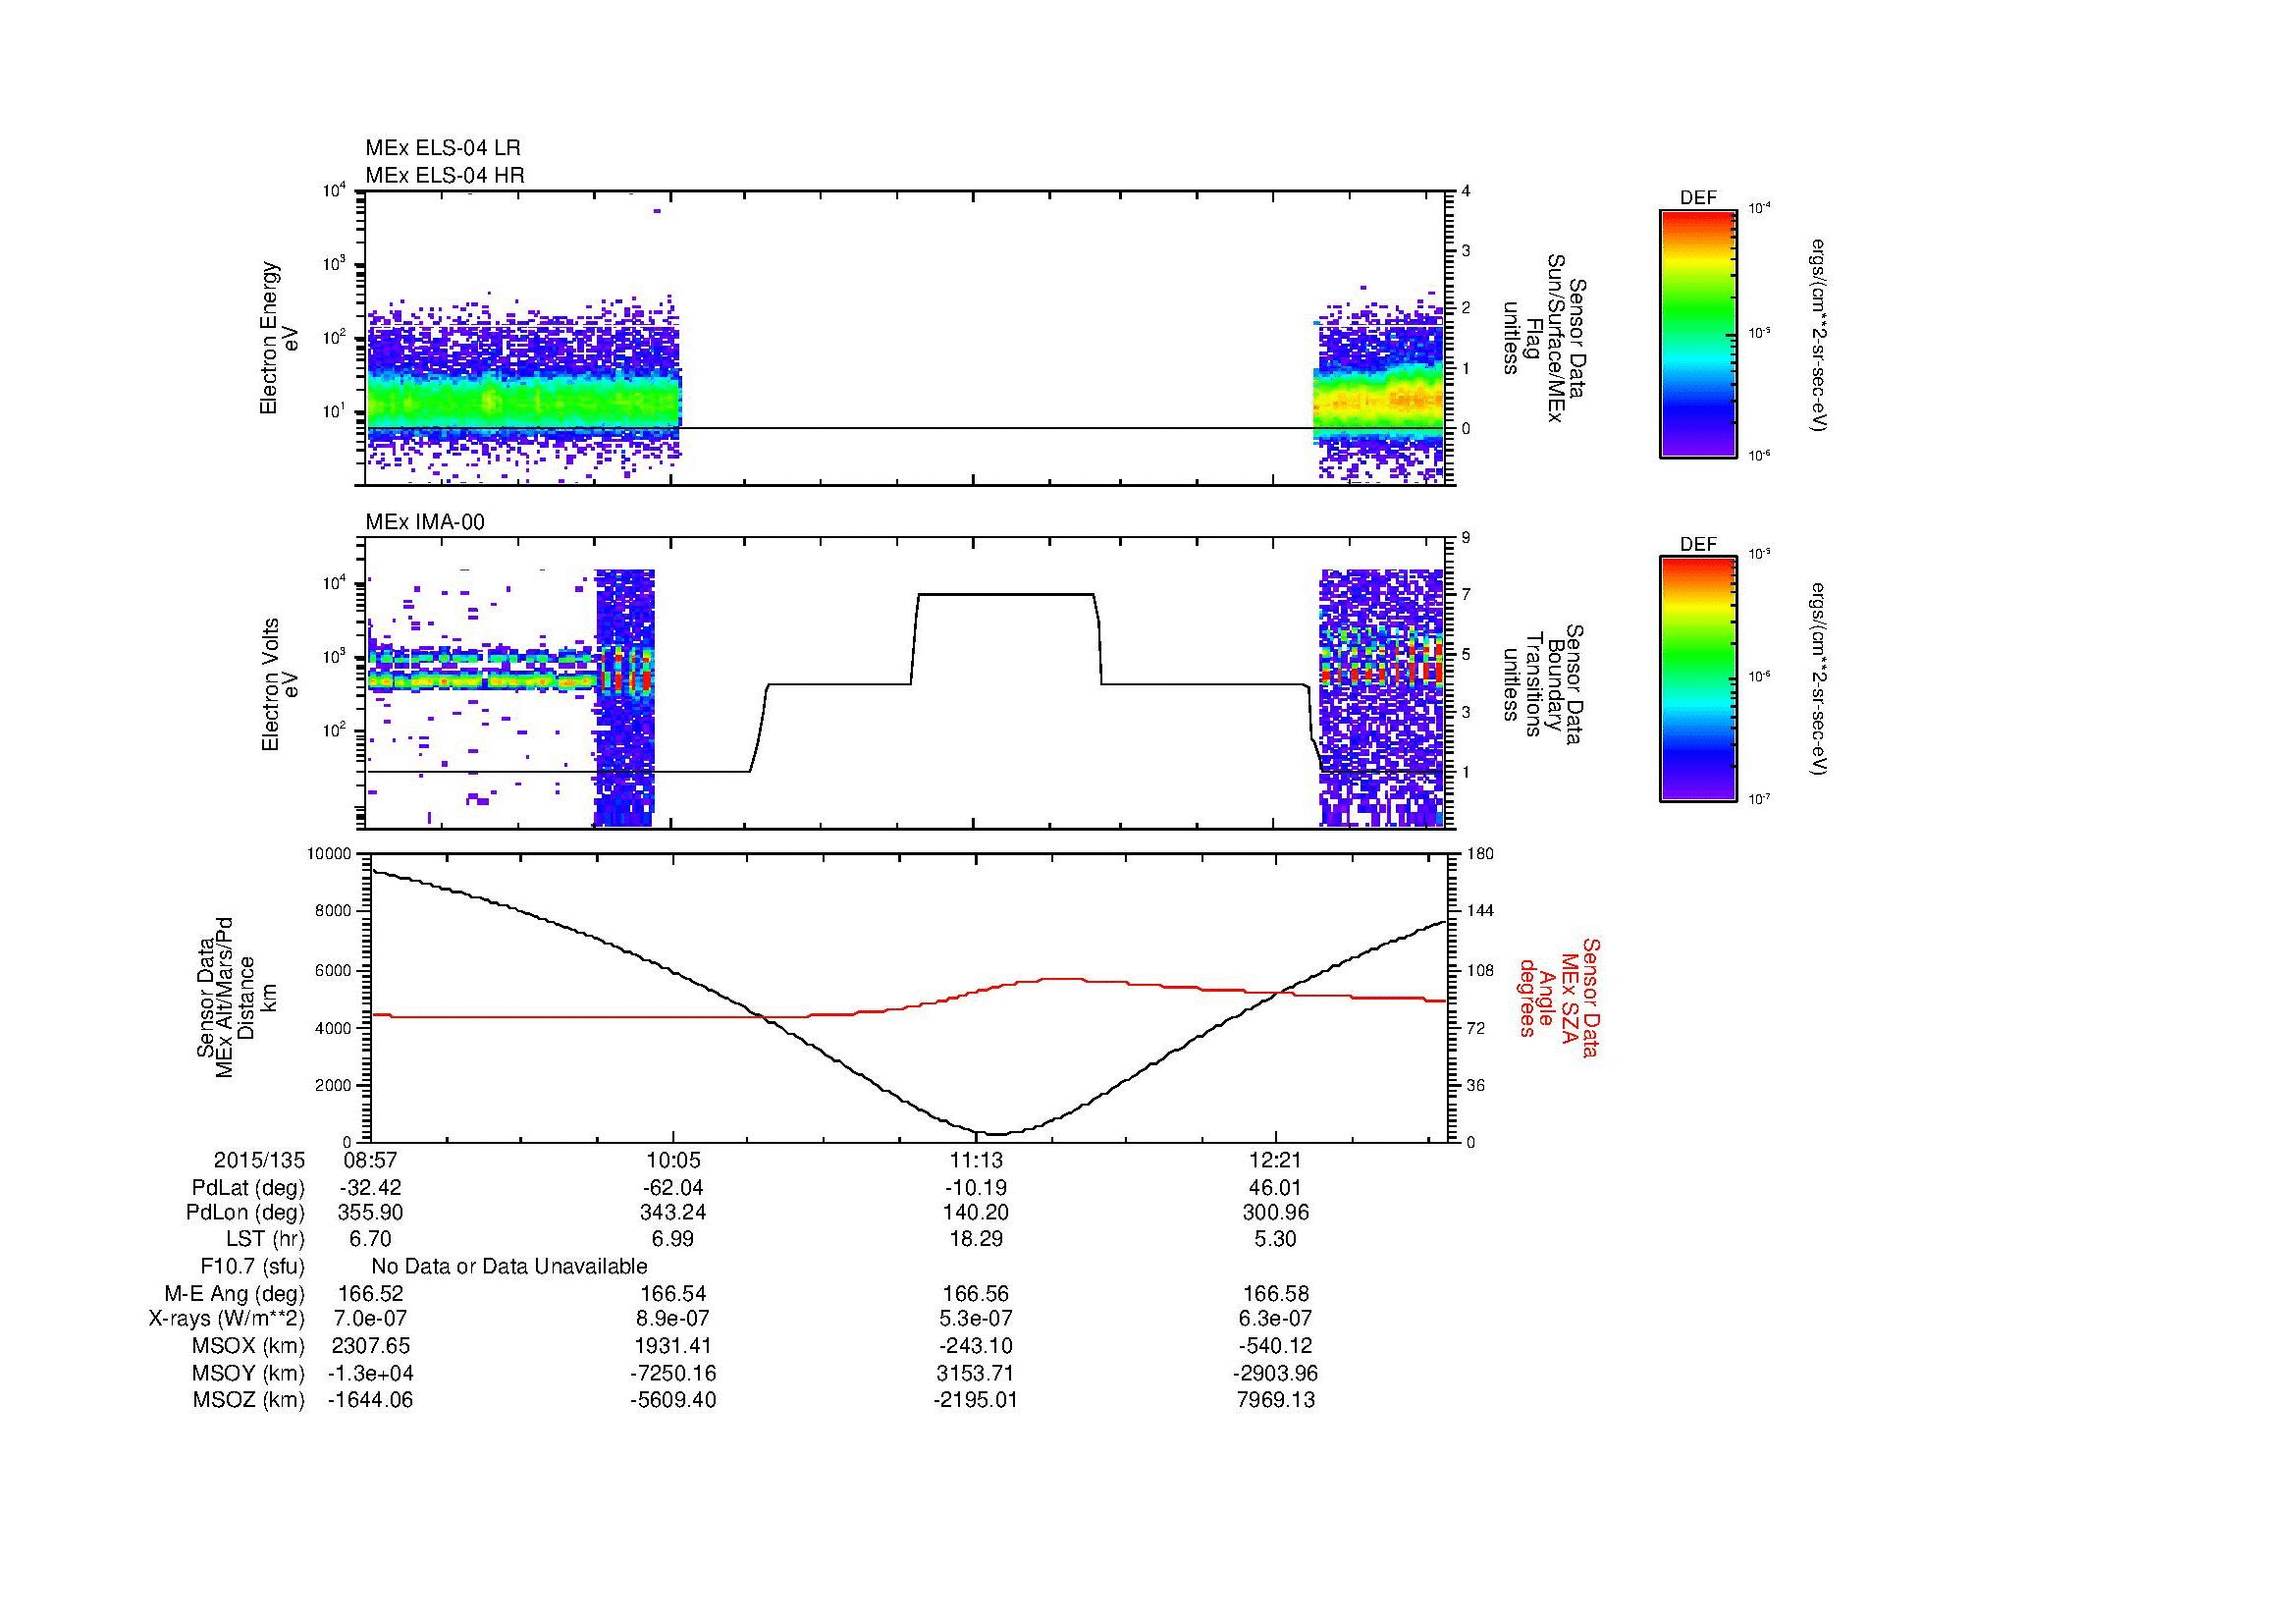This screenshot has width=2296, height=1623.
Task: Click MSOX value 2307.65
Action: coord(371,1347)
